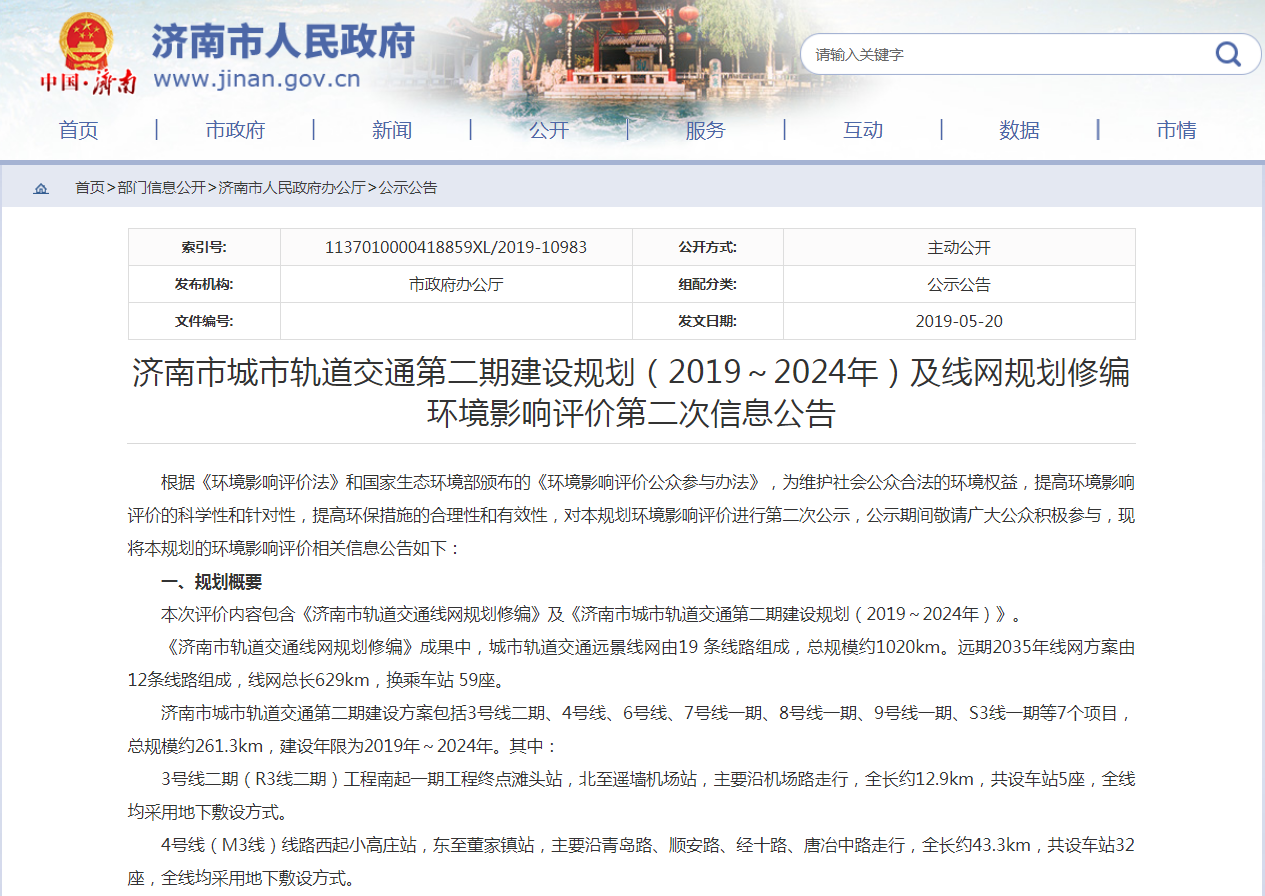Click the paragraph starting 3号线二期（R3线二期）

632,795
